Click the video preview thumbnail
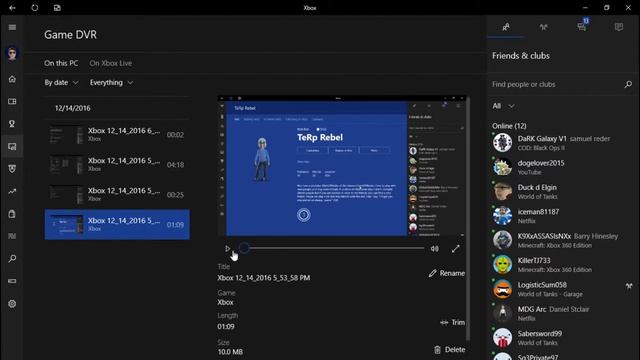This screenshot has width=640, height=360. [342, 166]
